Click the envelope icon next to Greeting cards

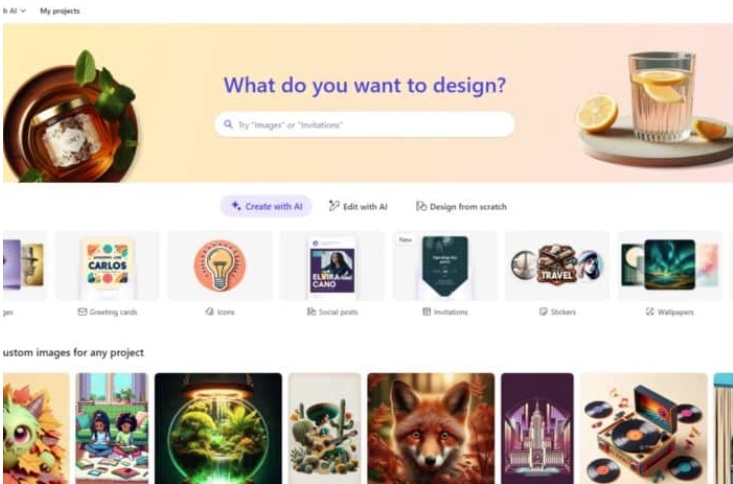82,312
